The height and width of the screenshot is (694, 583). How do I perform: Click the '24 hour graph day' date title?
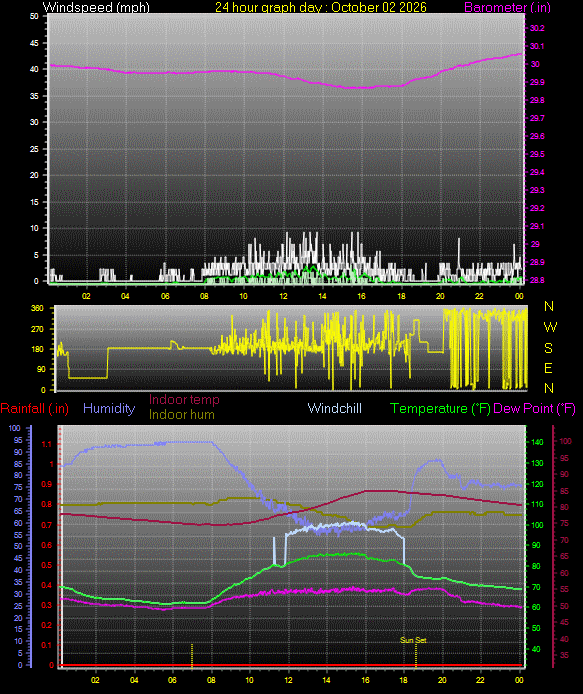tap(320, 7)
